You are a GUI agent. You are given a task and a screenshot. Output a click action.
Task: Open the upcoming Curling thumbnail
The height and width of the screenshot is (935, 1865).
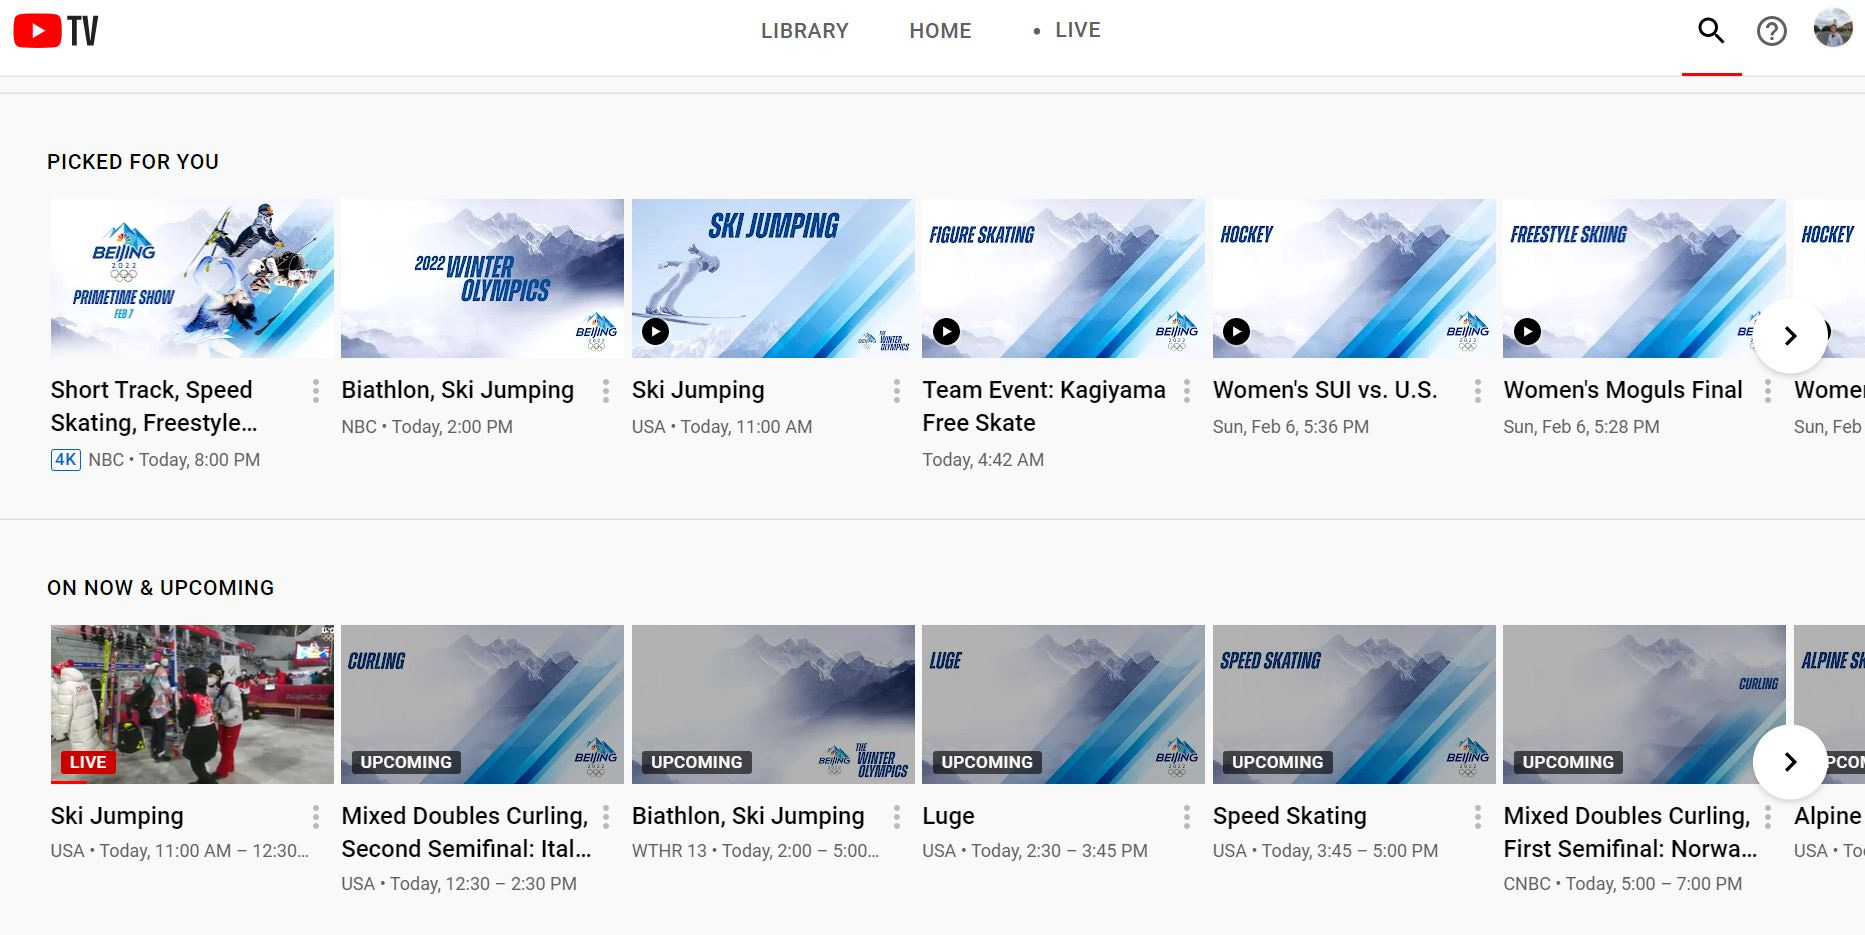[x=482, y=704]
